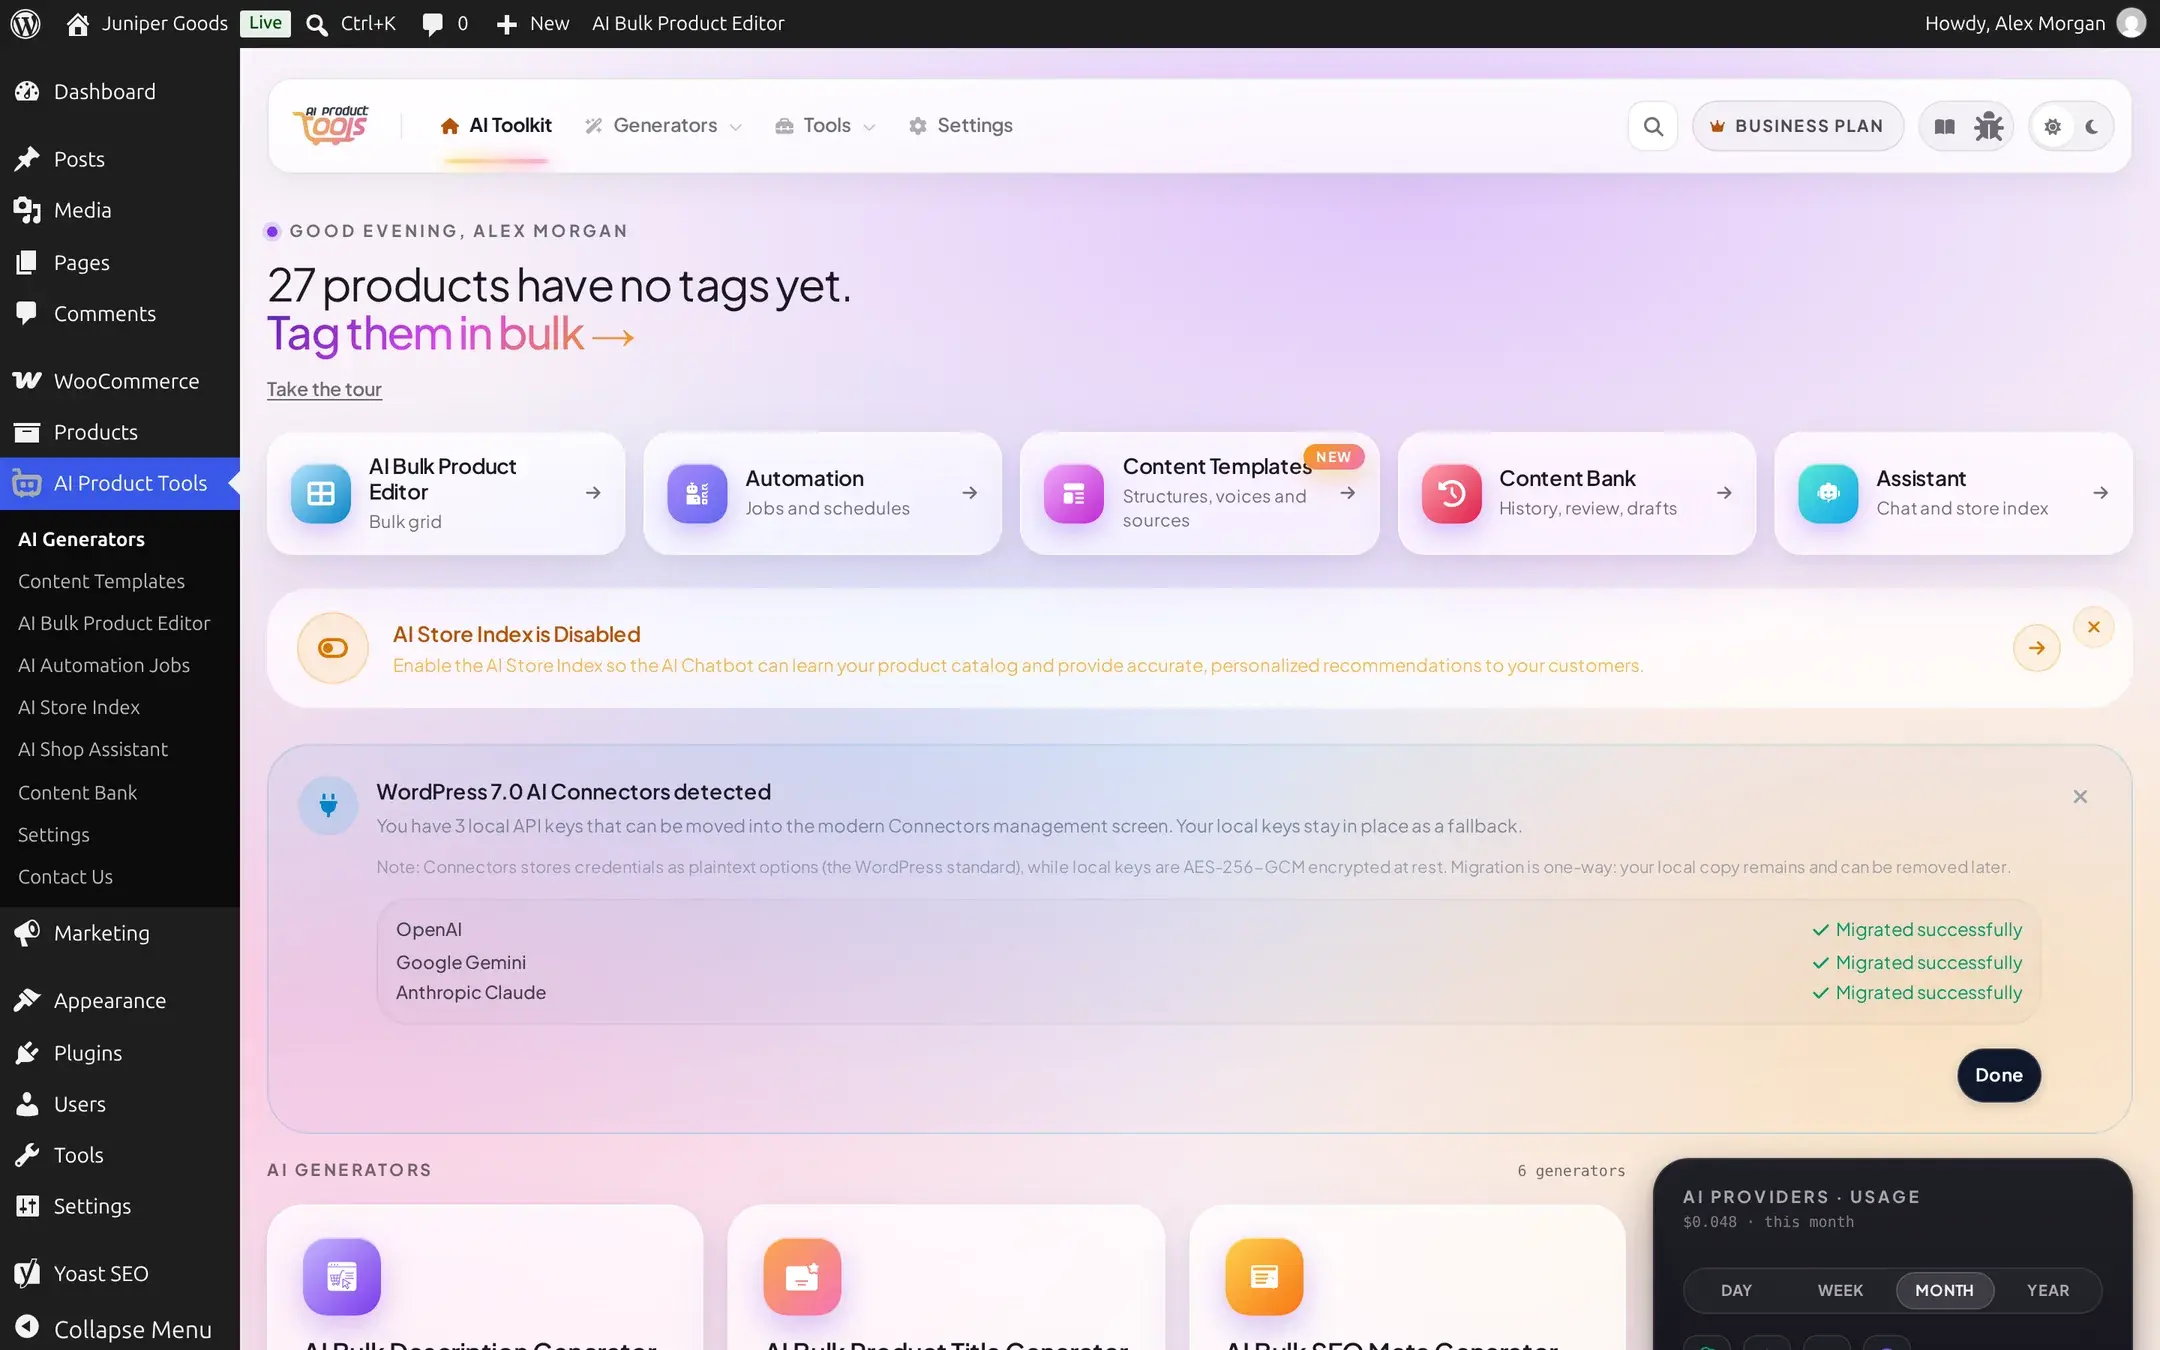Click the bug report icon
The width and height of the screenshot is (2160, 1350).
point(1988,126)
